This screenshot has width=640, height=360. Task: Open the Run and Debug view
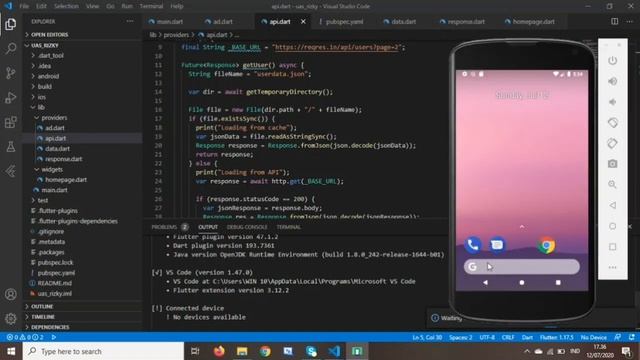[x=11, y=98]
